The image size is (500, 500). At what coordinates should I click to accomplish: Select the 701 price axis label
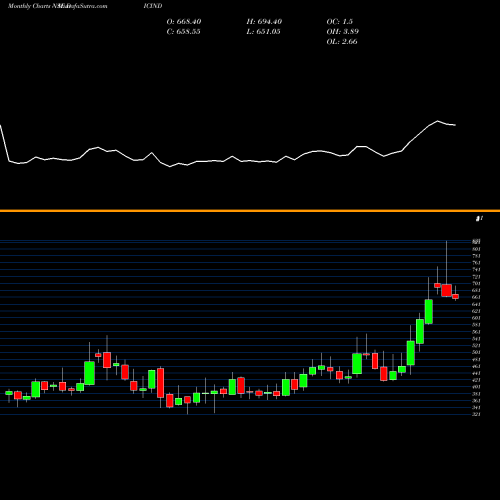click(x=476, y=284)
